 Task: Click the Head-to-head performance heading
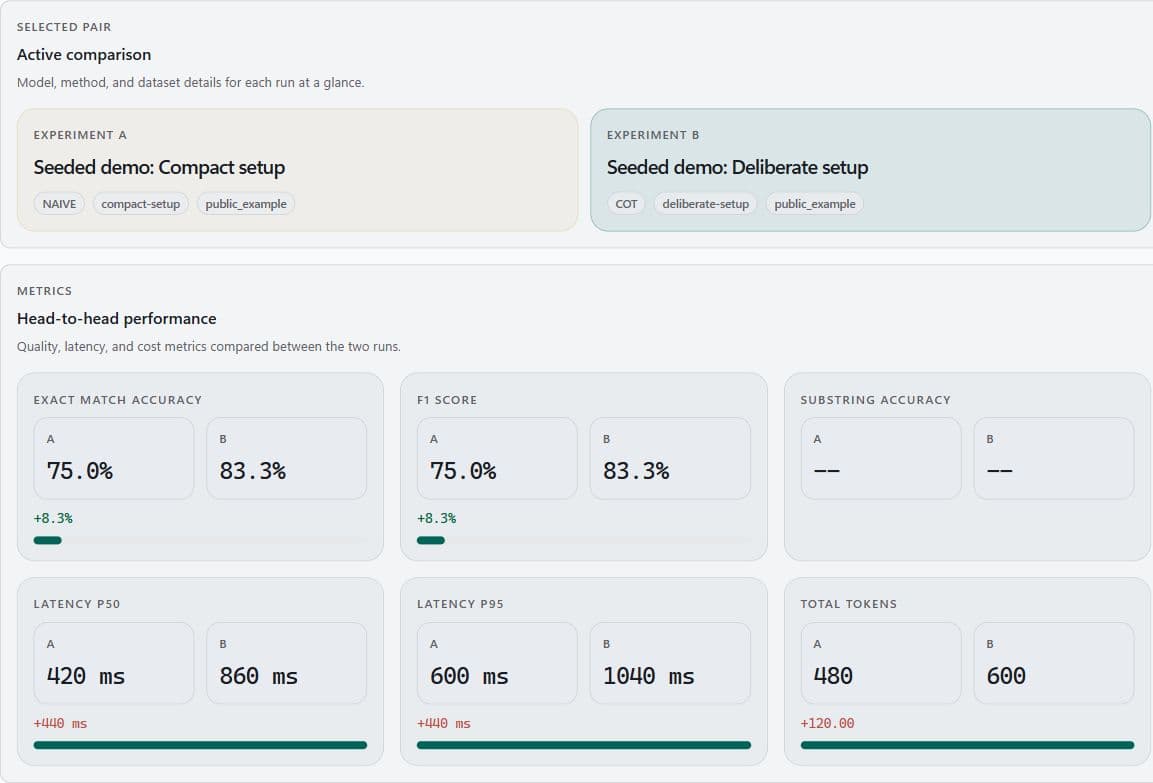pos(117,318)
